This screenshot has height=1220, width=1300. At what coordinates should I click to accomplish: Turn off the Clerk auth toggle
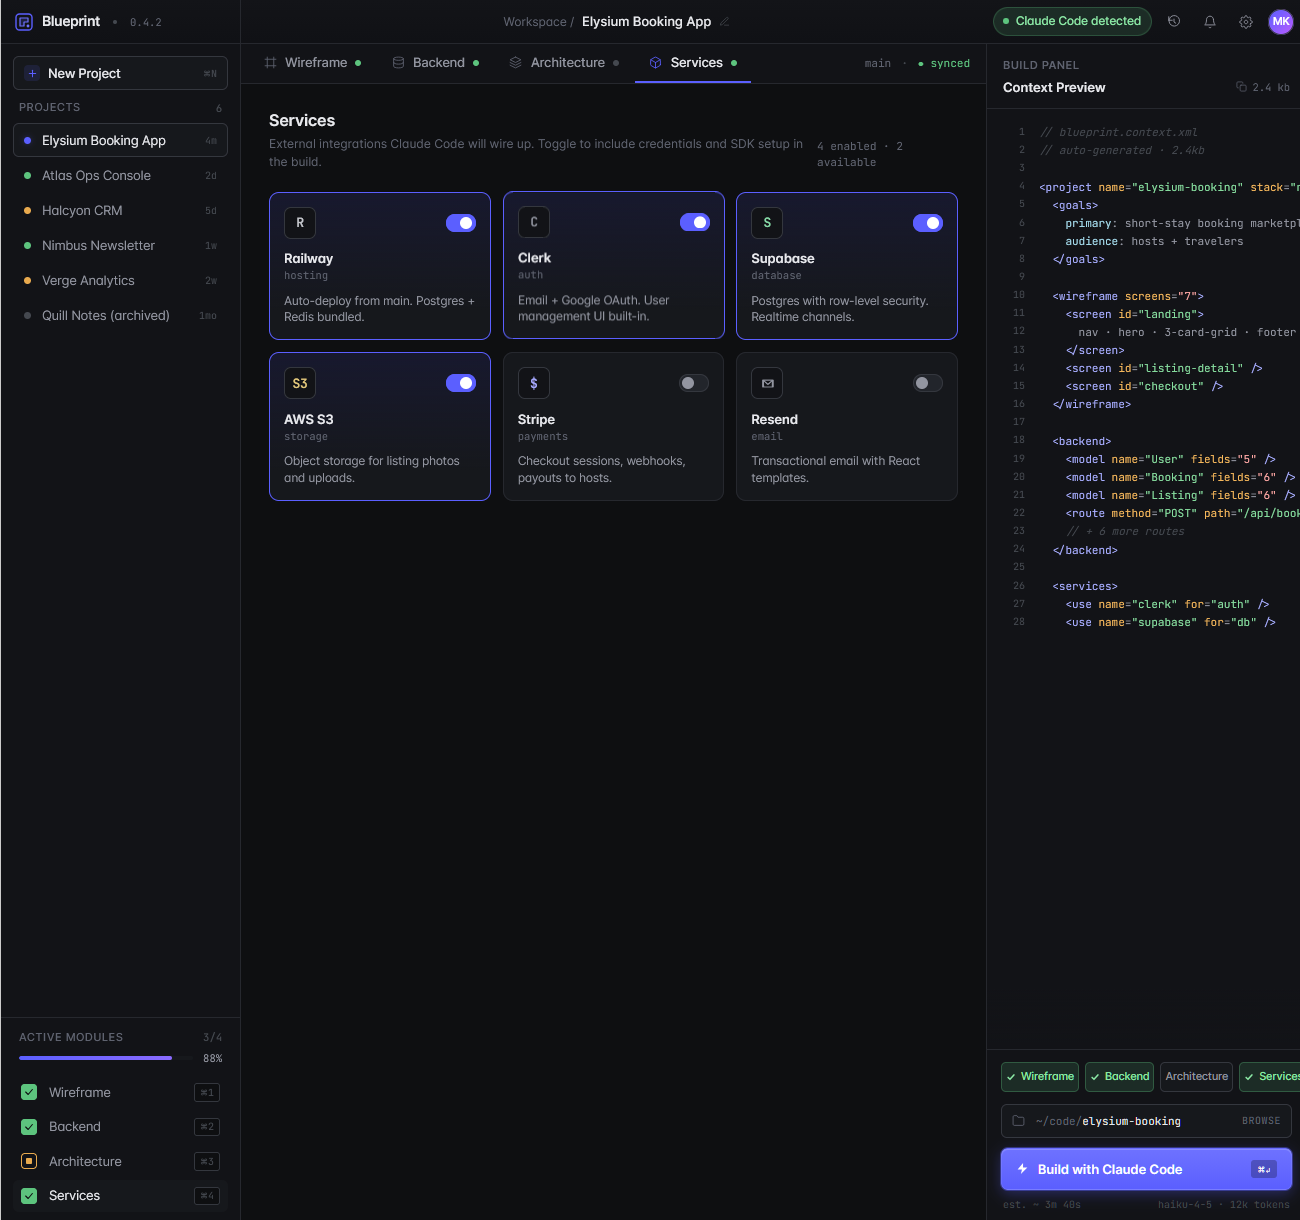(x=695, y=222)
